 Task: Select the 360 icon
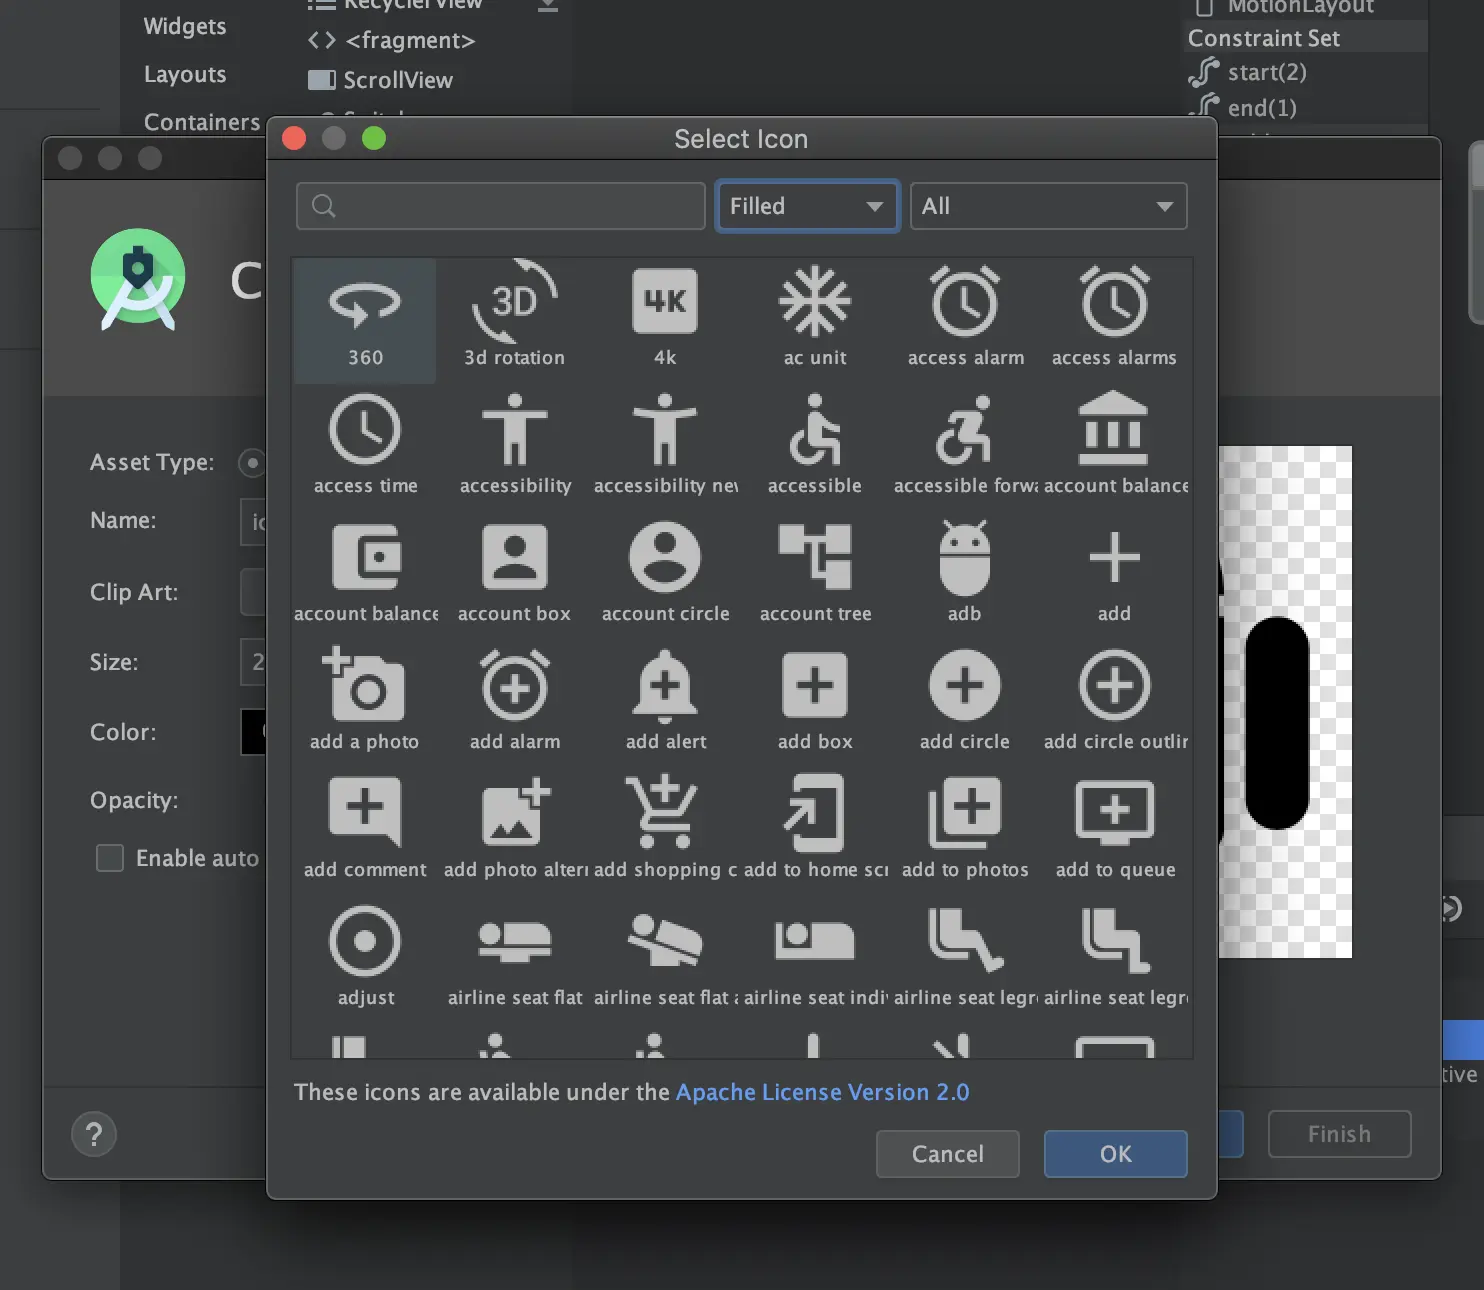[365, 320]
